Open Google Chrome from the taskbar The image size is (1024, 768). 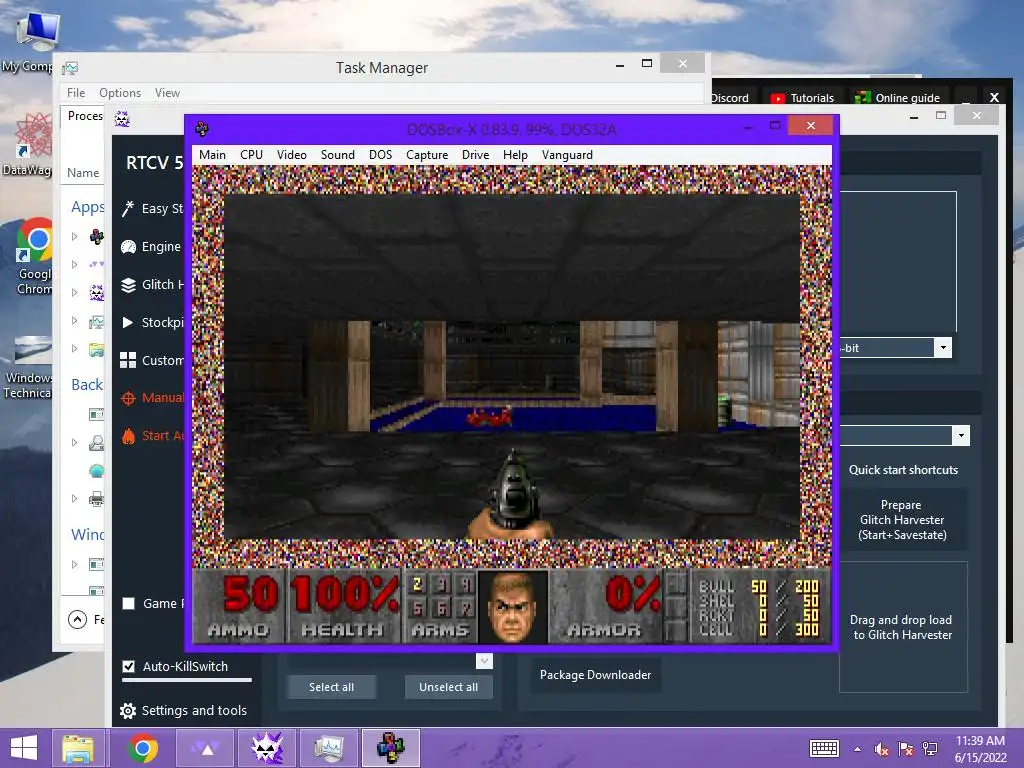[143, 748]
